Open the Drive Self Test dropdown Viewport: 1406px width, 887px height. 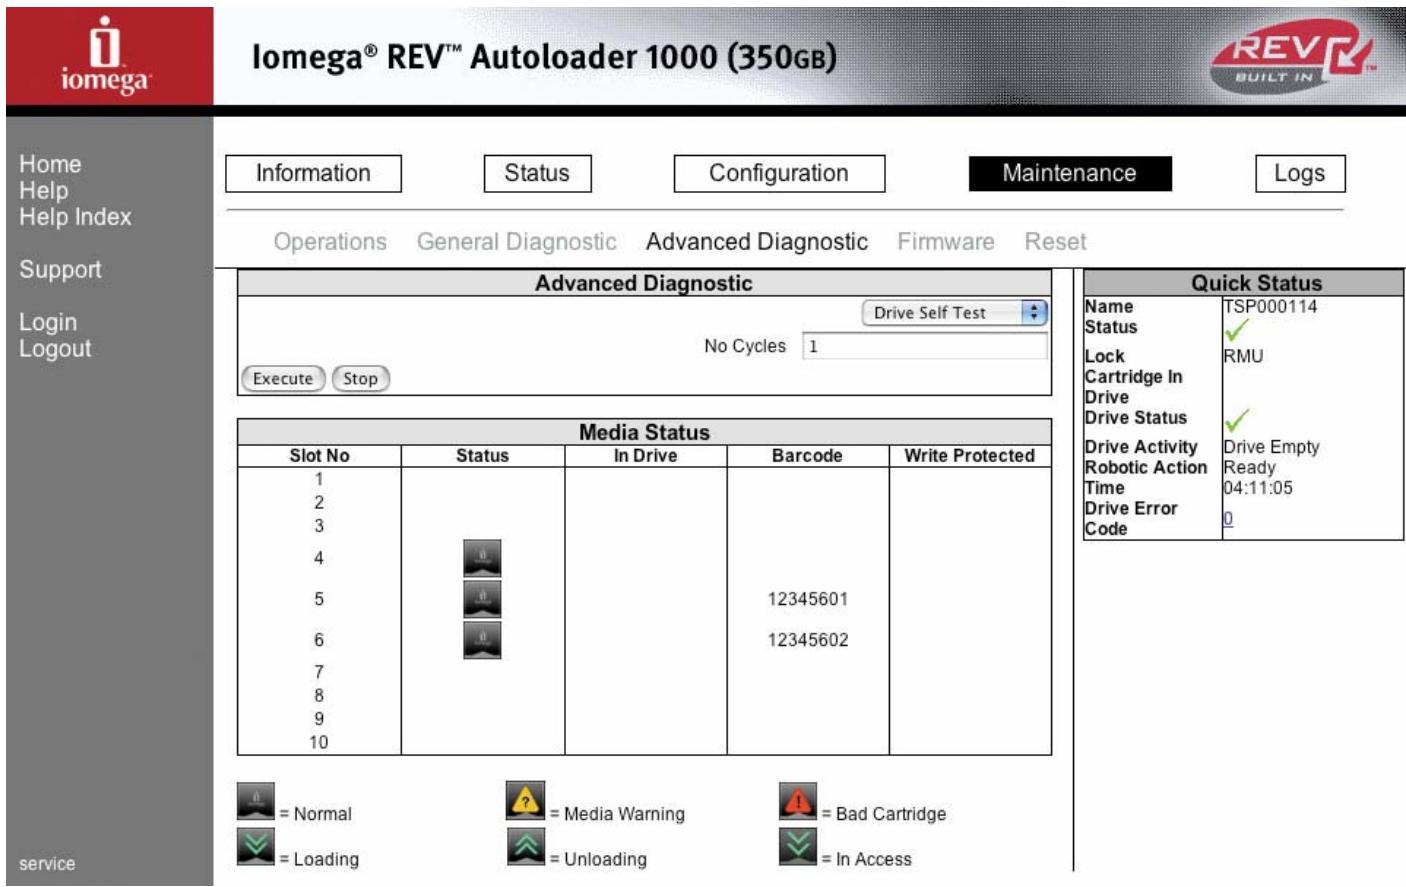954,313
